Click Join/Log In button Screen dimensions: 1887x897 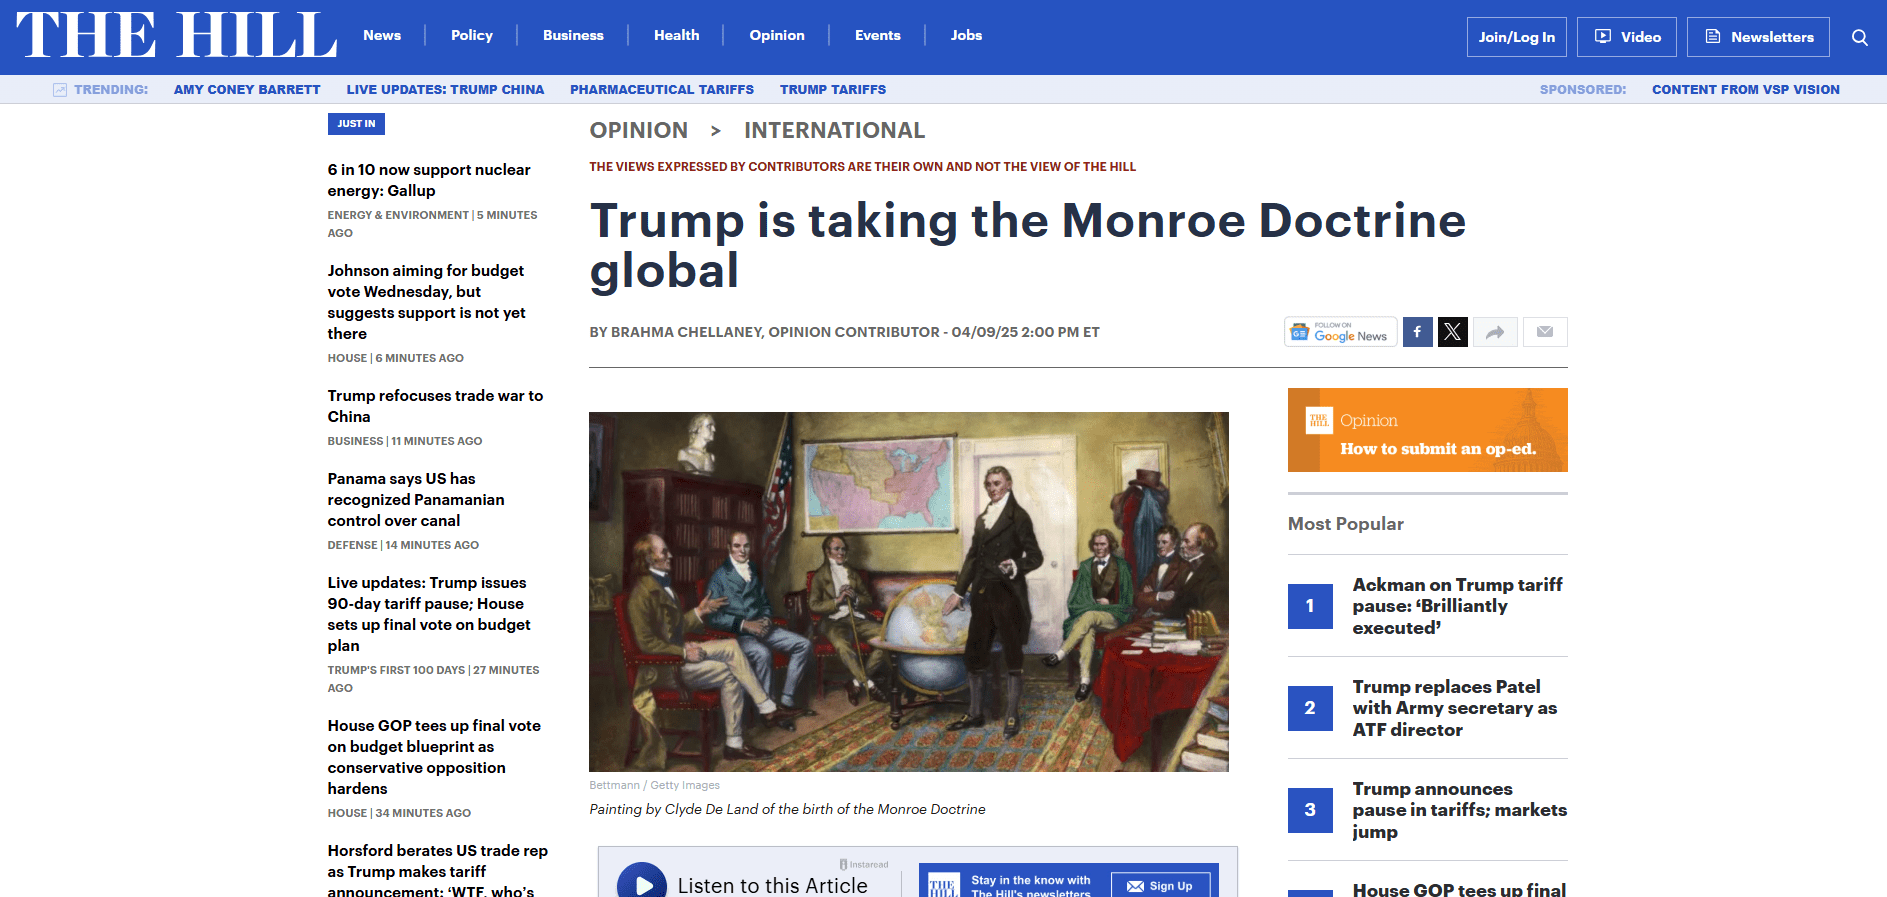click(x=1516, y=37)
